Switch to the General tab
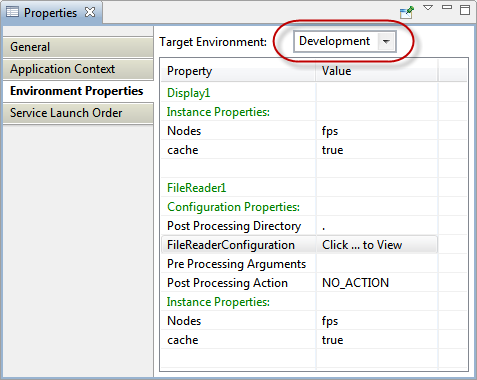This screenshot has height=380, width=477. [x=78, y=47]
